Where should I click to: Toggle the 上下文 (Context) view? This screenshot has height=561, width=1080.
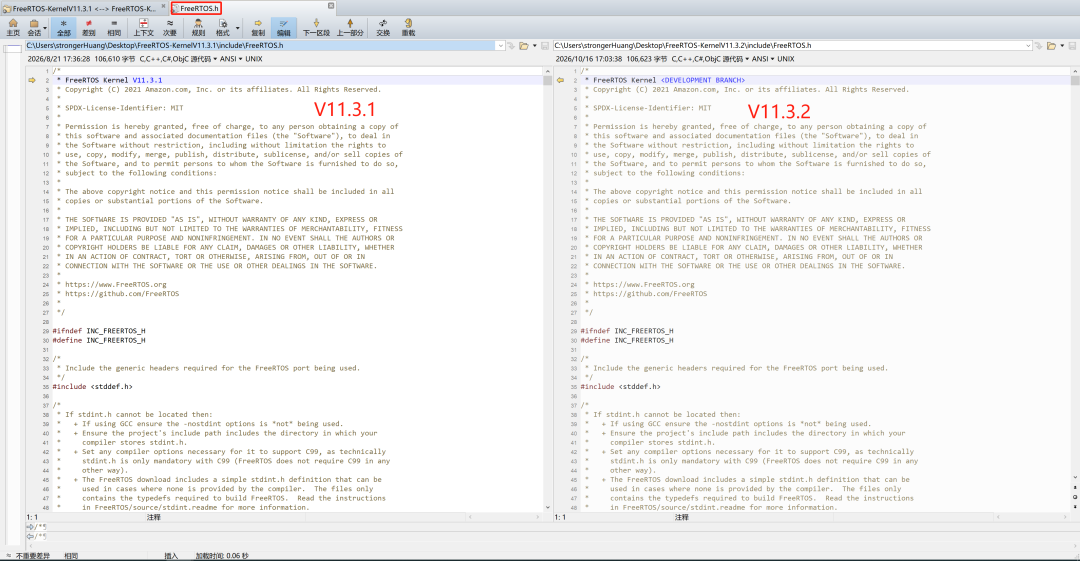[143, 28]
